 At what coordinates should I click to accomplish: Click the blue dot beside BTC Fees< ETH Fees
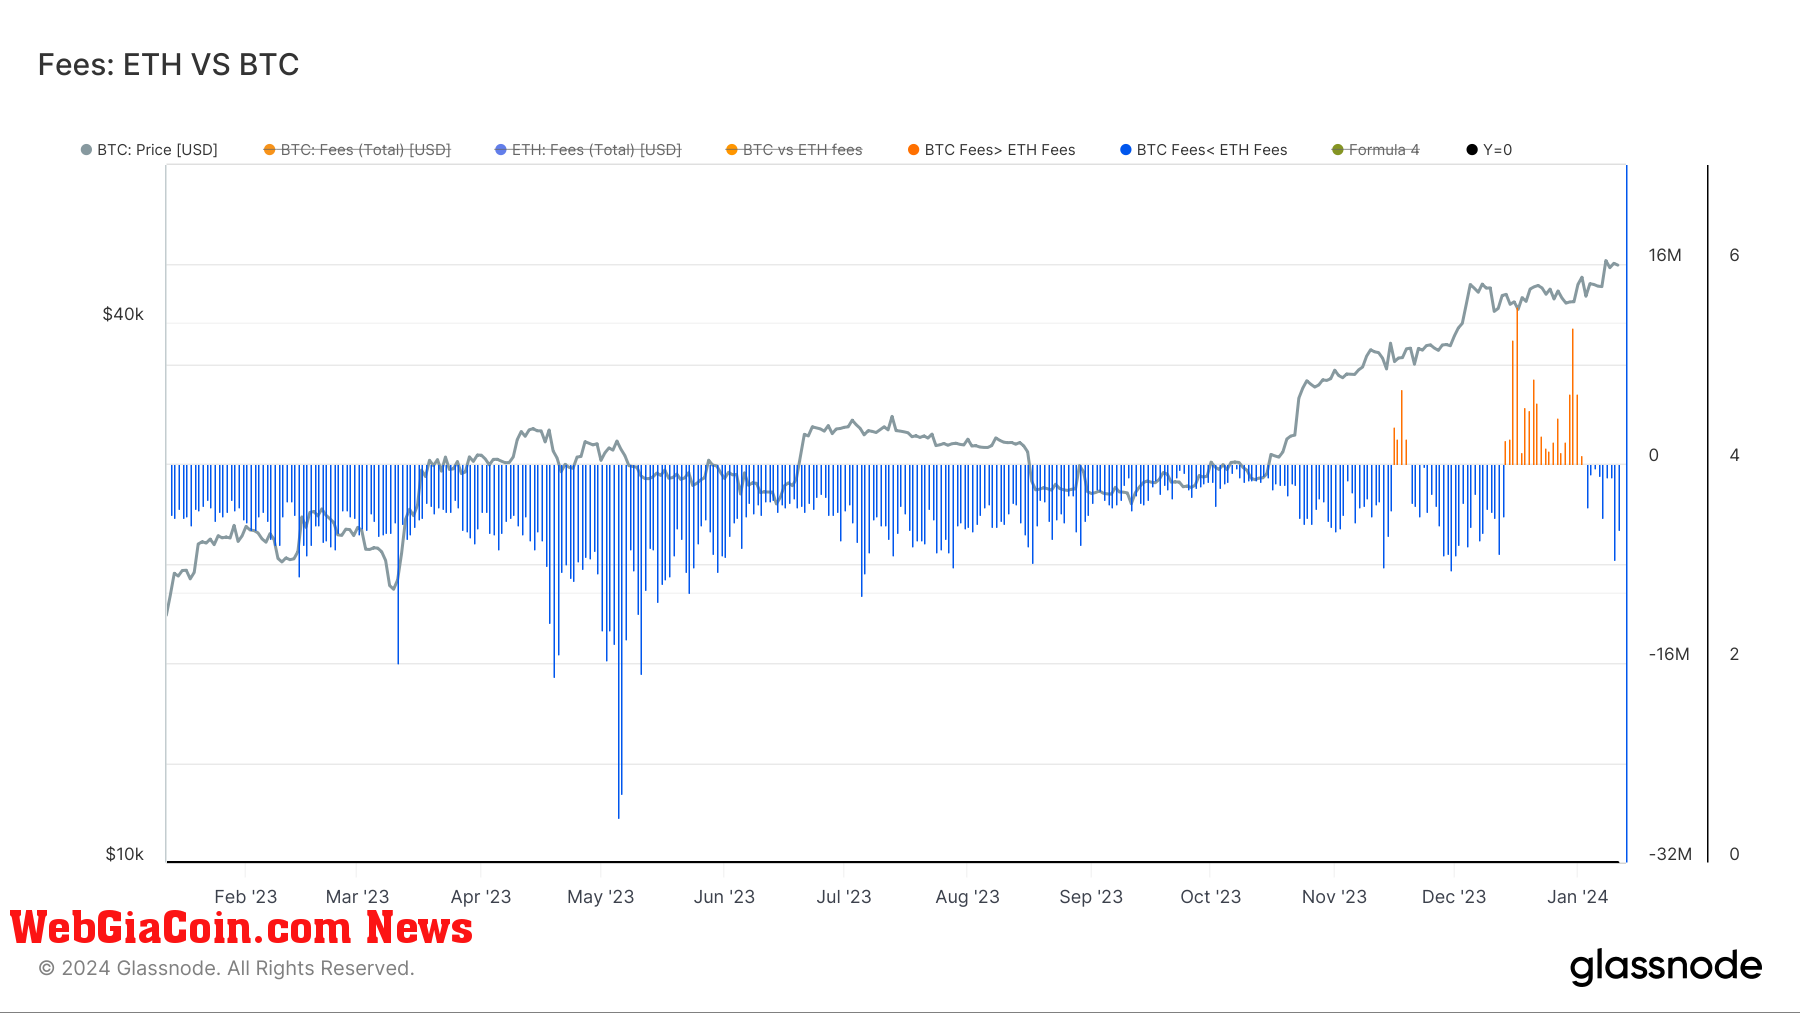(x=1125, y=150)
